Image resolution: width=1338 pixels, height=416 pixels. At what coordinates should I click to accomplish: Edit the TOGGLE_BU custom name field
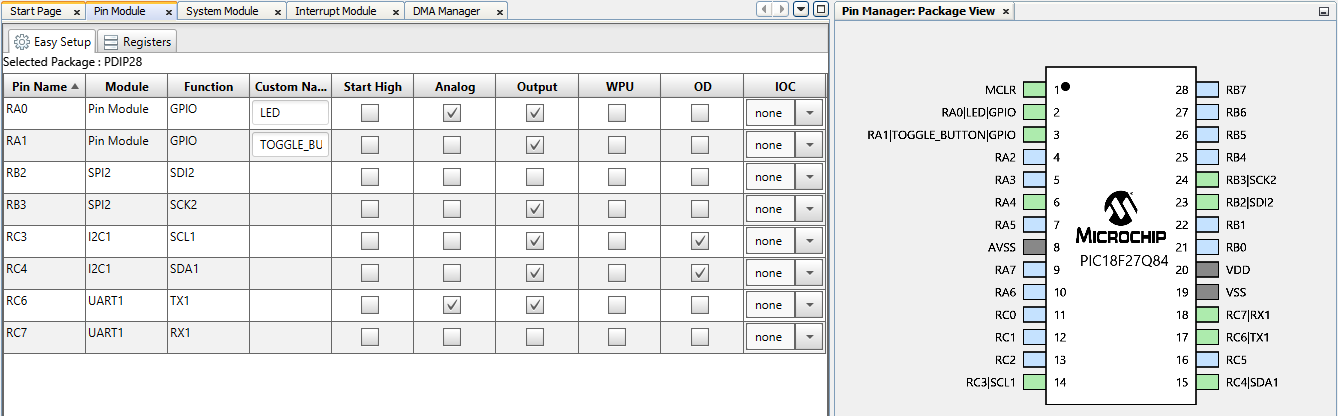coord(291,145)
